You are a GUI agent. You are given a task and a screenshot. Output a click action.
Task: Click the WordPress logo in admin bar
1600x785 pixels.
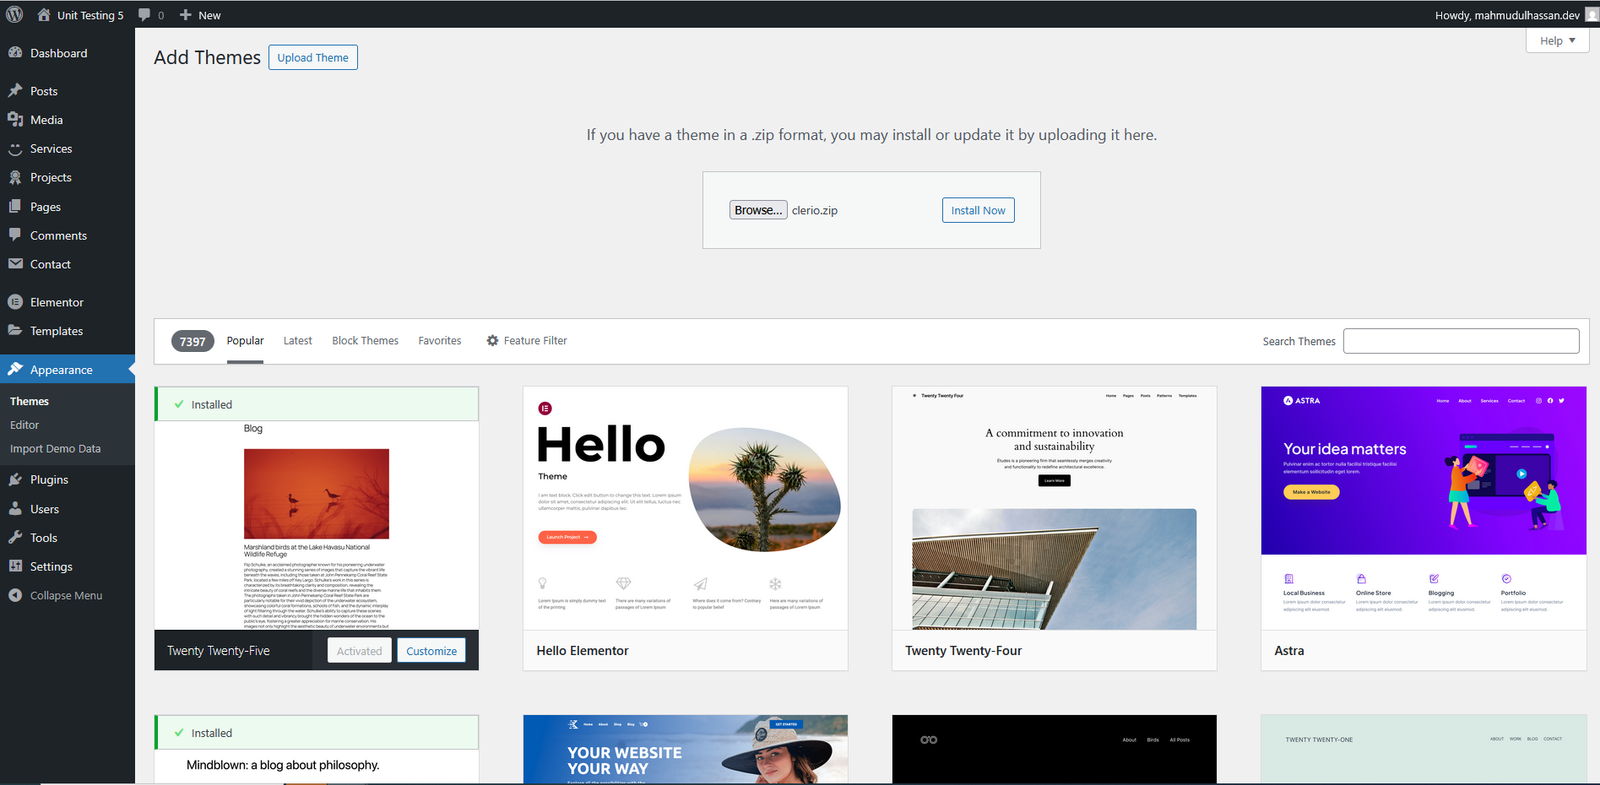coord(15,15)
